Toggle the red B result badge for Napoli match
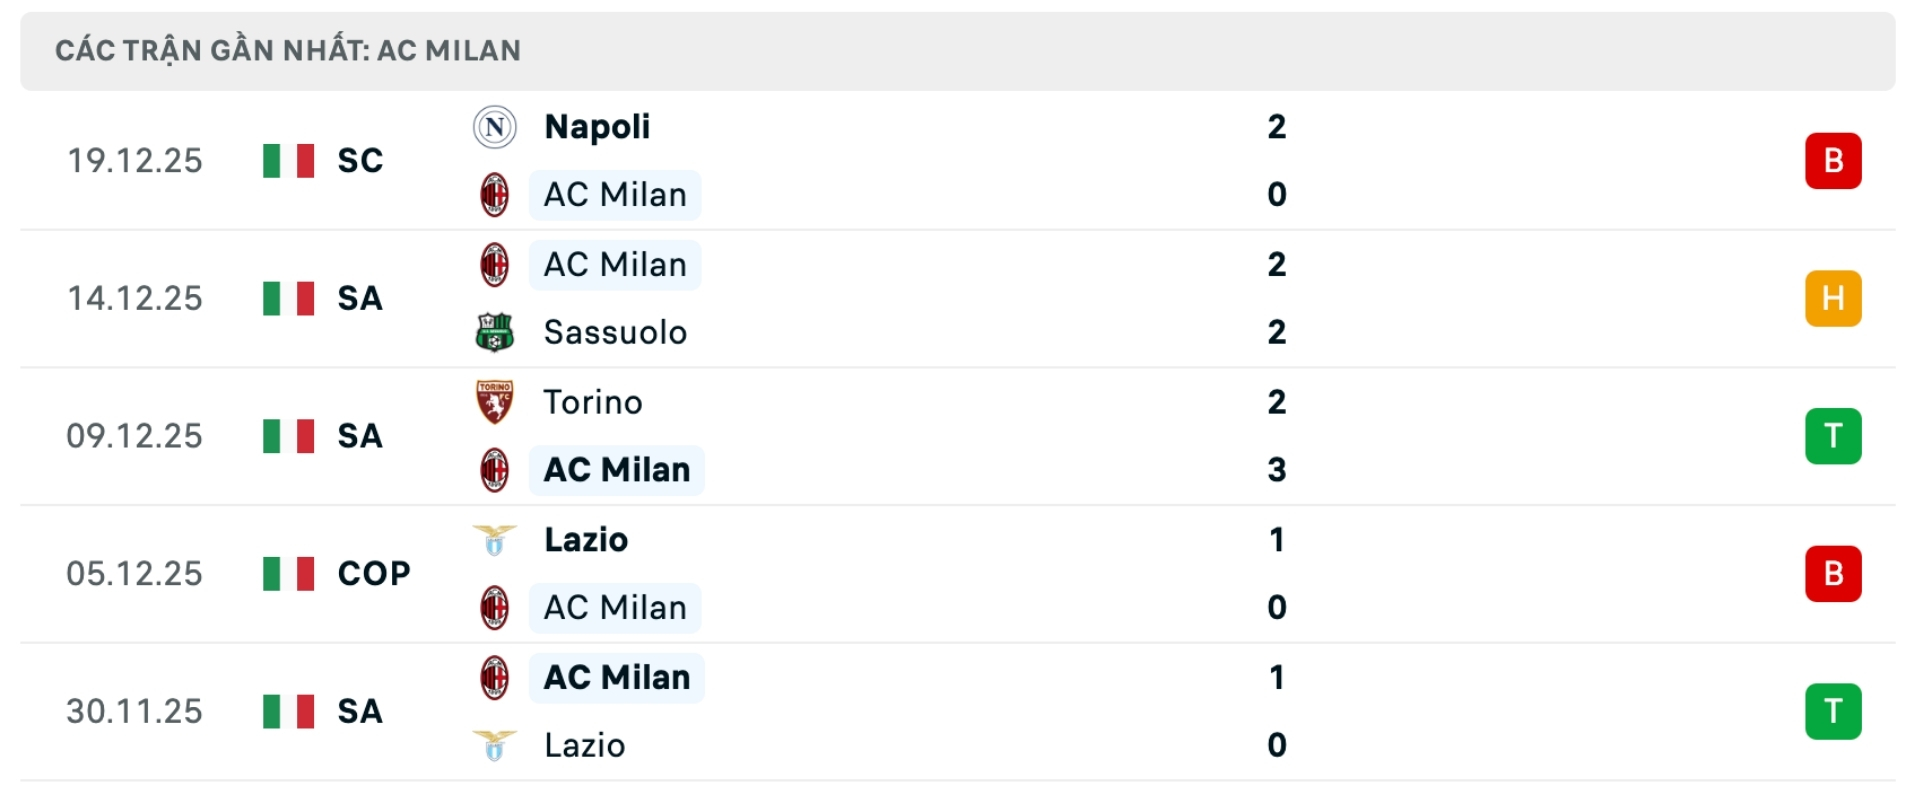Viewport: 1920px width, 792px height. click(1834, 160)
